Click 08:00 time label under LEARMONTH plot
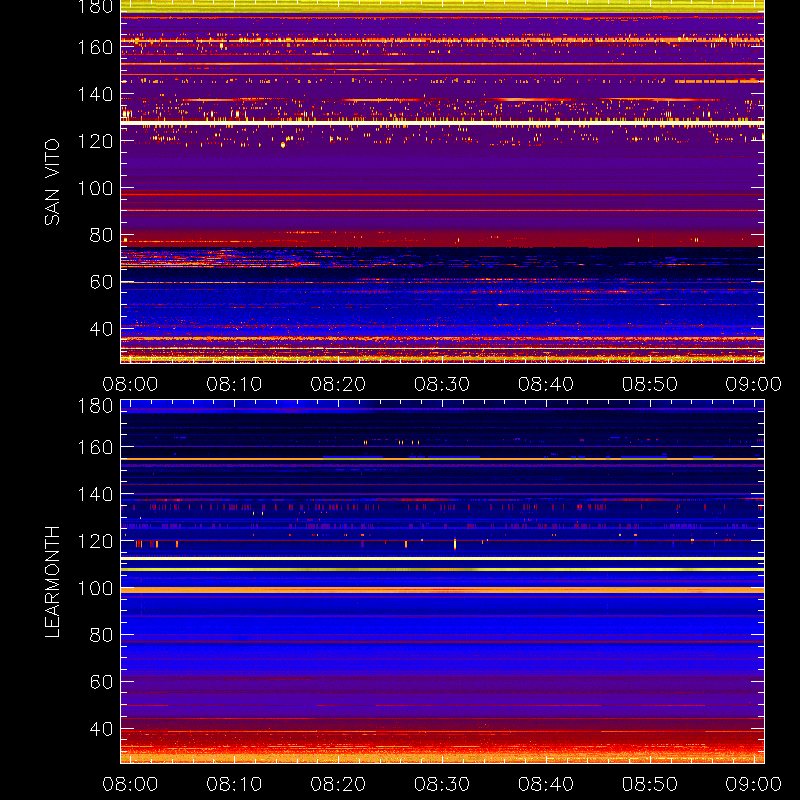 pyautogui.click(x=130, y=784)
